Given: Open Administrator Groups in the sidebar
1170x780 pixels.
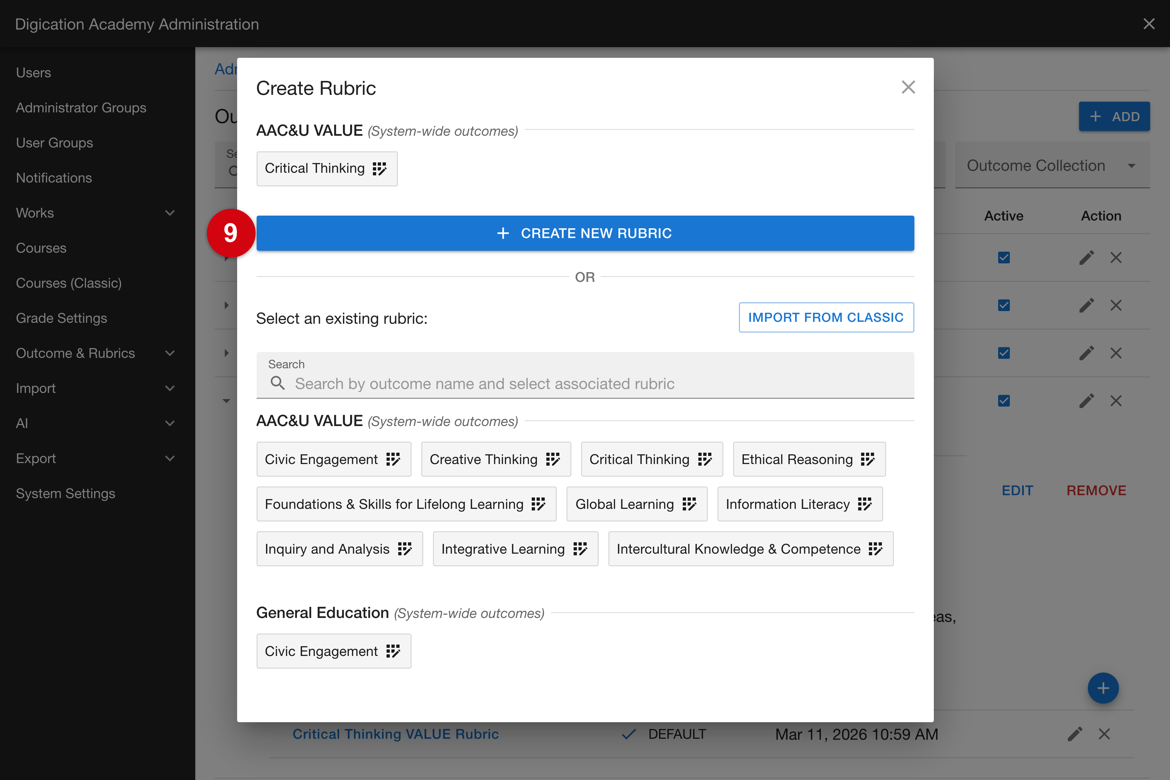Looking at the screenshot, I should point(81,107).
